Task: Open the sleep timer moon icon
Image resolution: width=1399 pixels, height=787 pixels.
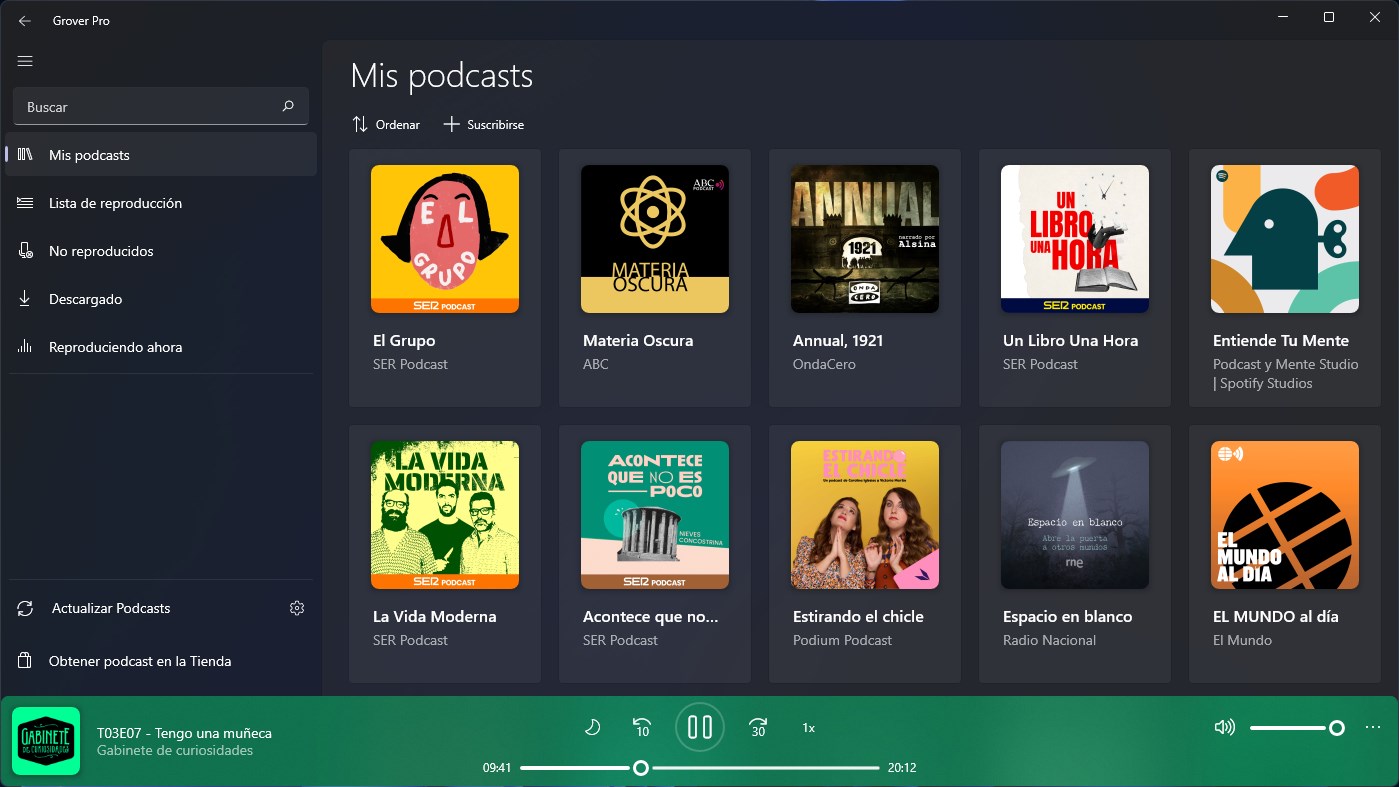Action: (592, 728)
